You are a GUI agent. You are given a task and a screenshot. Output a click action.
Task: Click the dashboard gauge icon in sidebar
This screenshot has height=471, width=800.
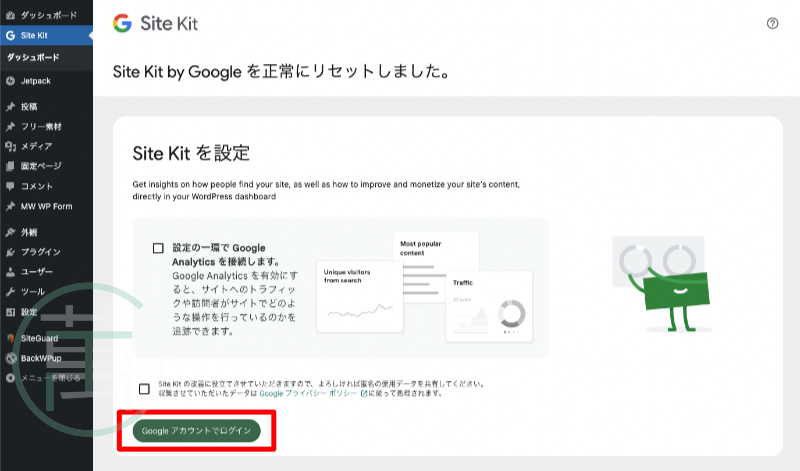pyautogui.click(x=10, y=15)
